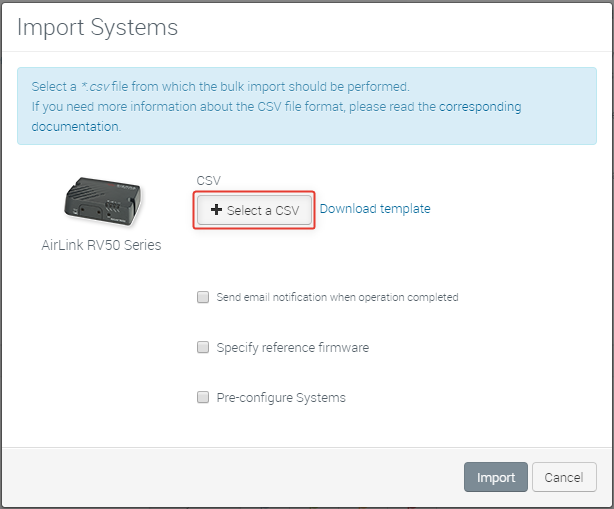This screenshot has height=509, width=614.
Task: Open the corresponding documentation link
Action: (479, 106)
